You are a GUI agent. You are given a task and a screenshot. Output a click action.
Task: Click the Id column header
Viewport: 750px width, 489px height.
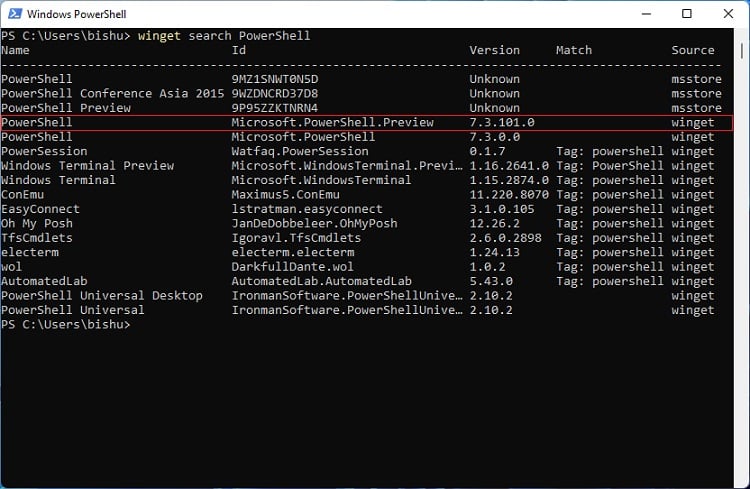pos(239,50)
